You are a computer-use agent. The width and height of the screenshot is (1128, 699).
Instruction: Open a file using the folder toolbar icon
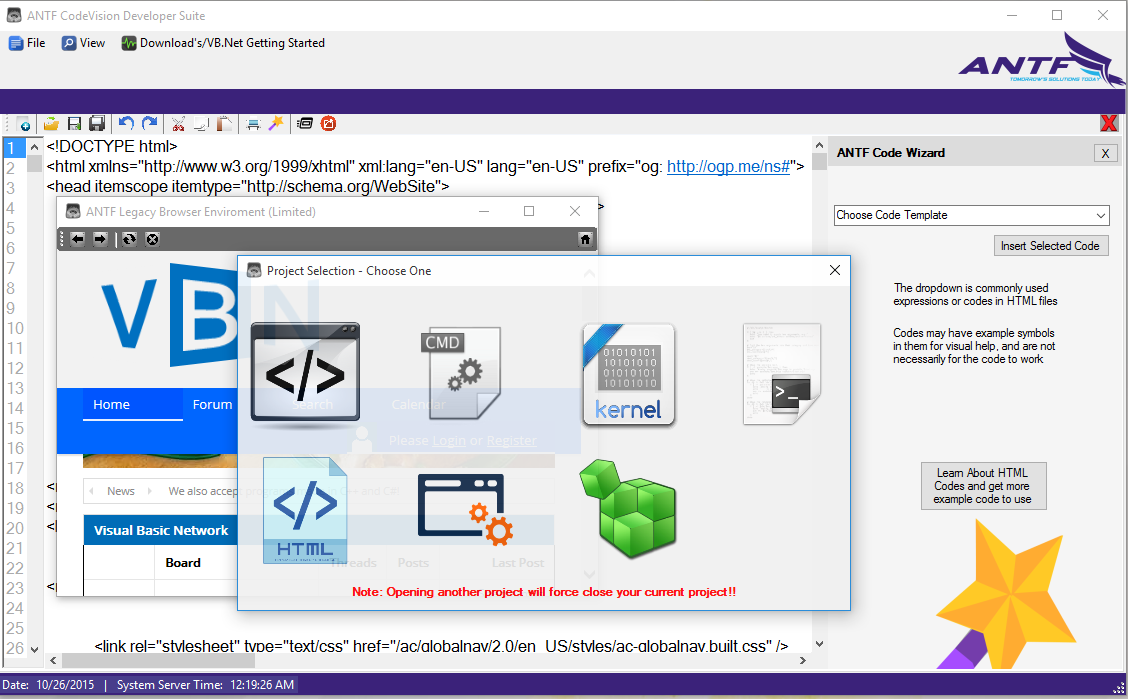50,123
